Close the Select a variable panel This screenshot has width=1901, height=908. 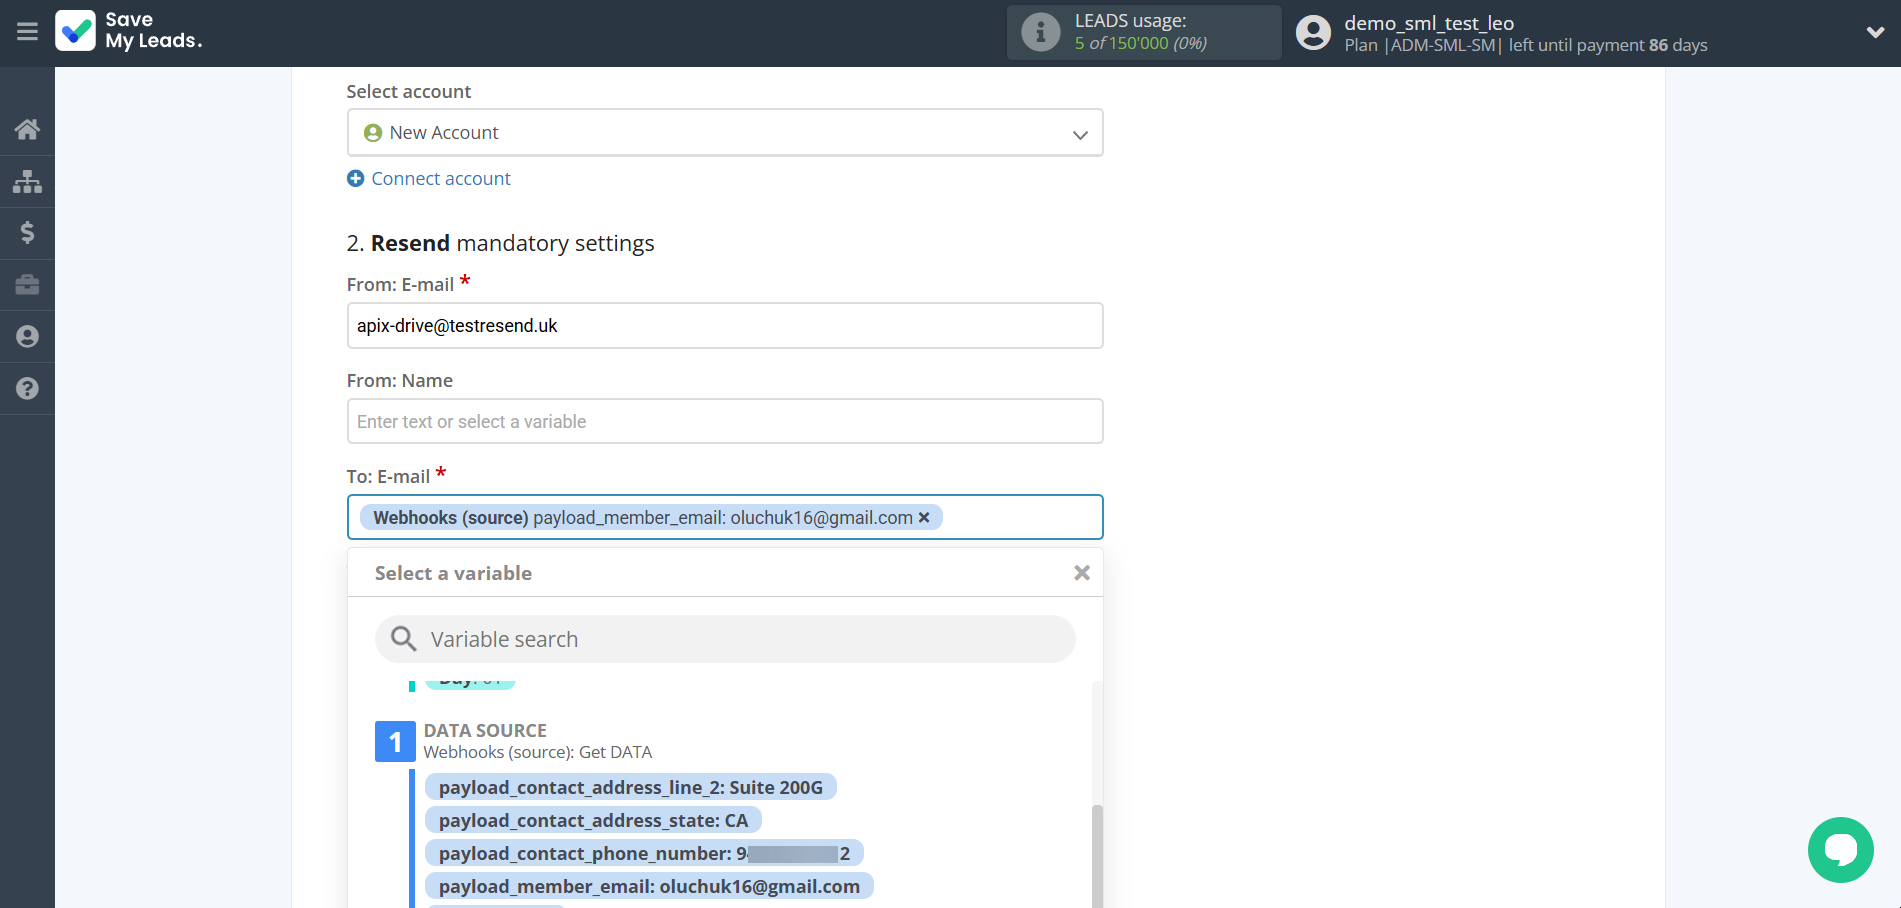point(1081,572)
